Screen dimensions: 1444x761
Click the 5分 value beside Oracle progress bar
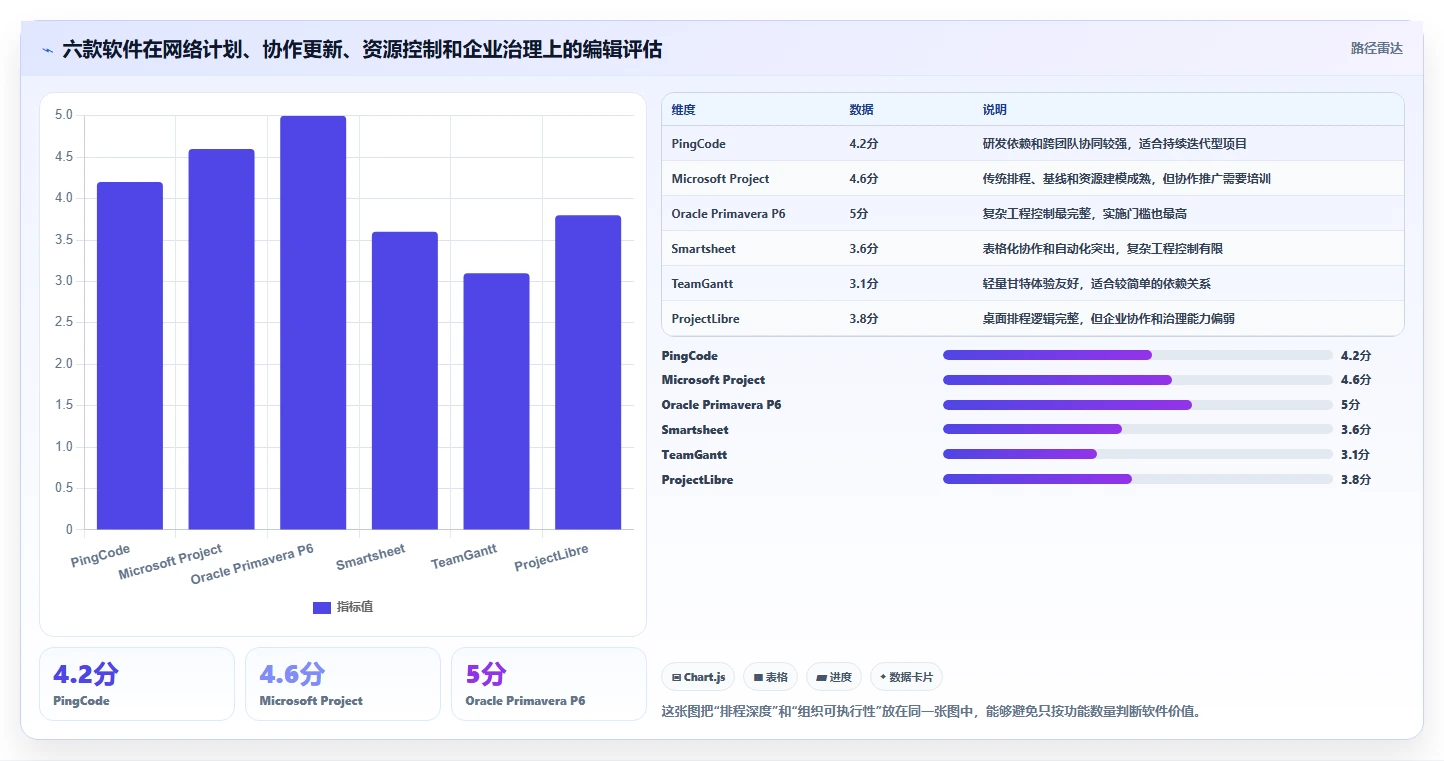[1350, 405]
